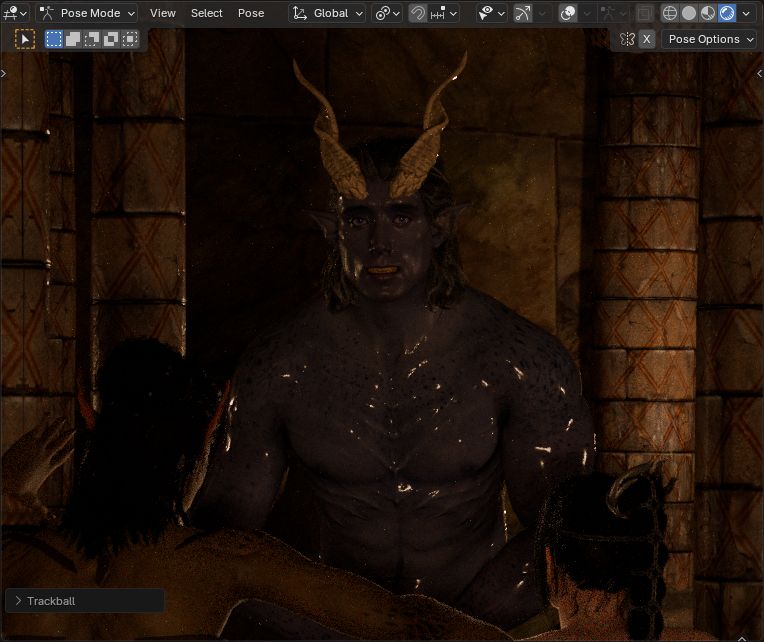Open the viewport shading options dropdown
Viewport: 764px width, 642px height.
[x=746, y=13]
